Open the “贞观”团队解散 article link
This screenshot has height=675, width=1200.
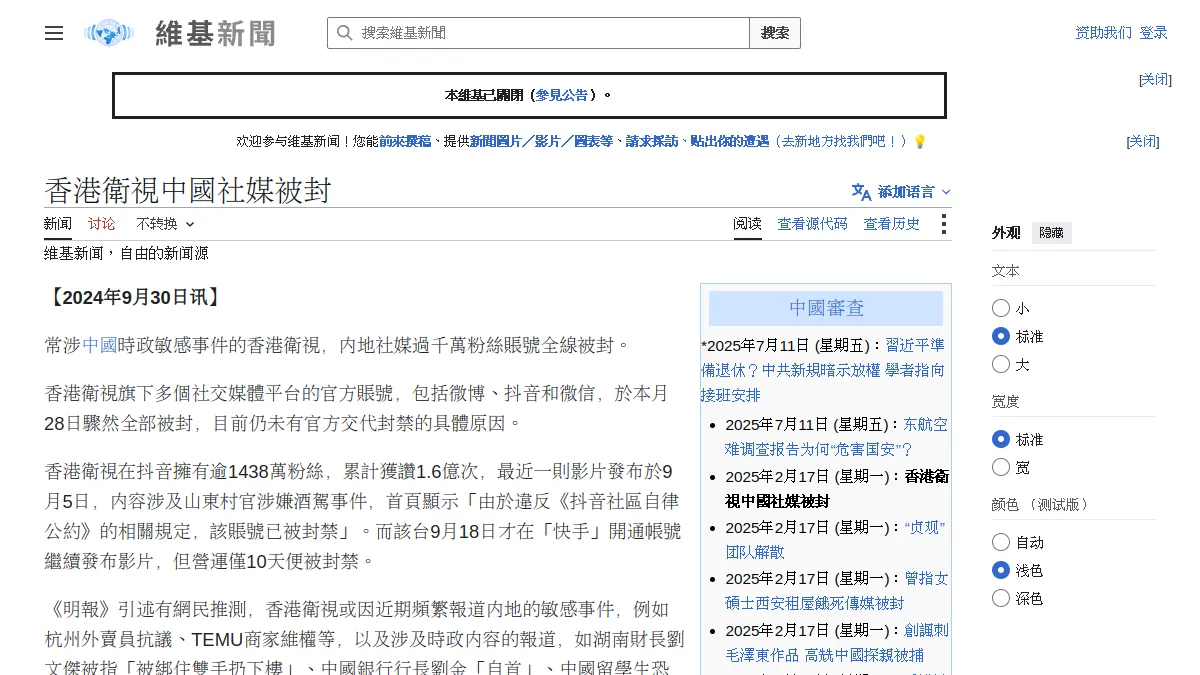[x=834, y=539]
